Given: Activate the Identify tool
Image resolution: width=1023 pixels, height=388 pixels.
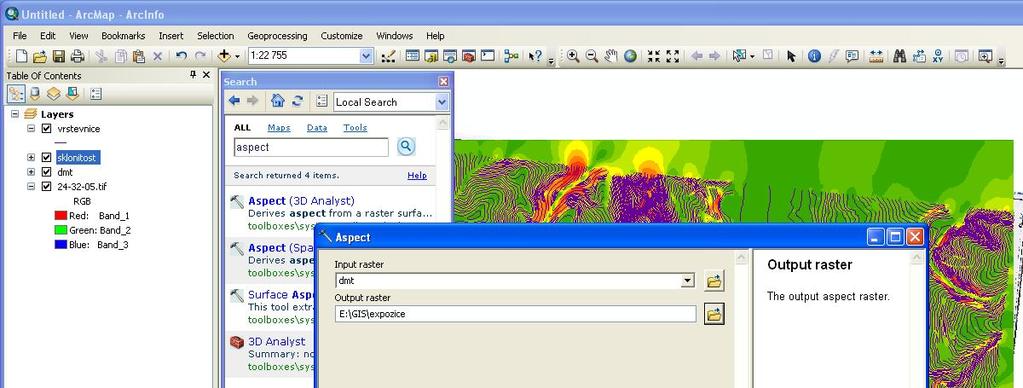Looking at the screenshot, I should point(814,56).
